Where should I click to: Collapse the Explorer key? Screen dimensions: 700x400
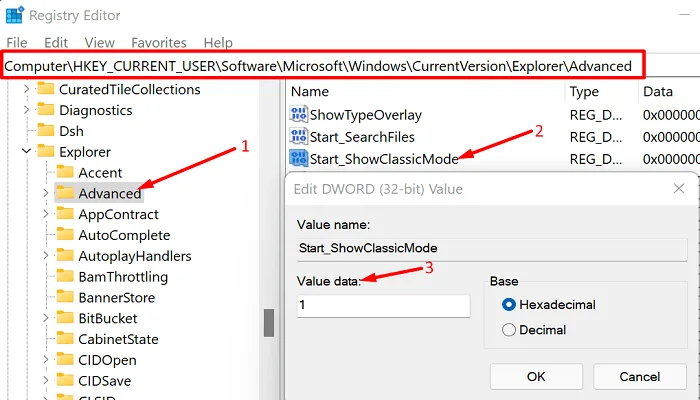pyautogui.click(x=26, y=151)
